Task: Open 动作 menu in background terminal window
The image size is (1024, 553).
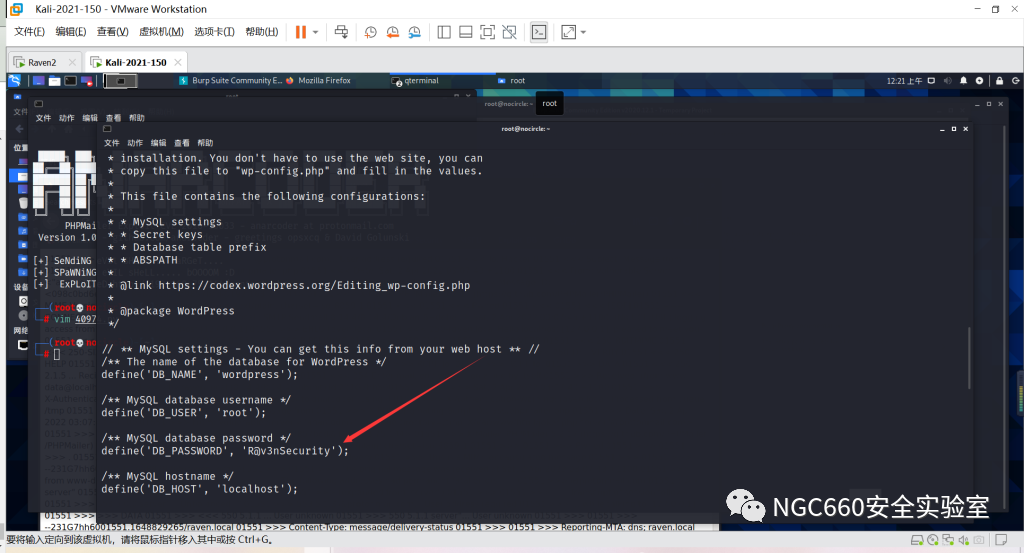Action: (67, 118)
